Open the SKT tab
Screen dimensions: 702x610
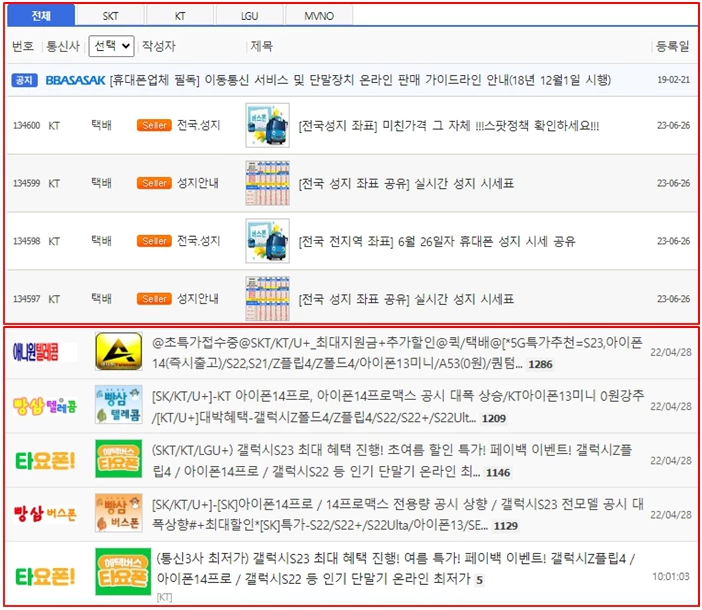[x=110, y=16]
